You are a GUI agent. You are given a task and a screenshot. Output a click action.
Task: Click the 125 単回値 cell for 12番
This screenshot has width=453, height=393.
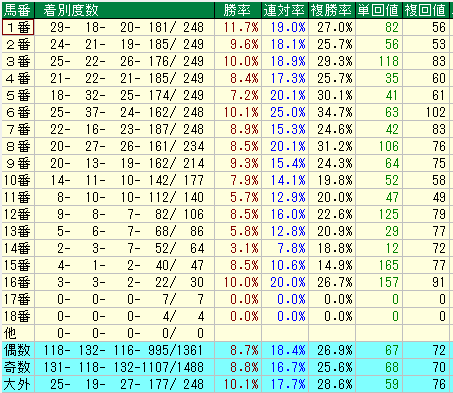379,214
